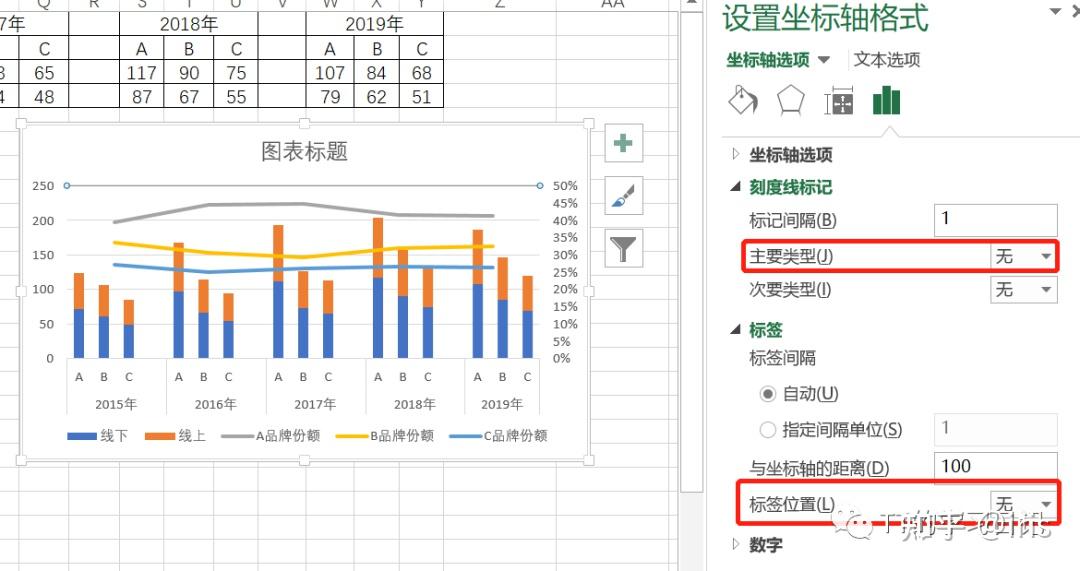Screen dimensions: 1080x571
Task: Switch to the 文本选项 tab
Action: [886, 60]
